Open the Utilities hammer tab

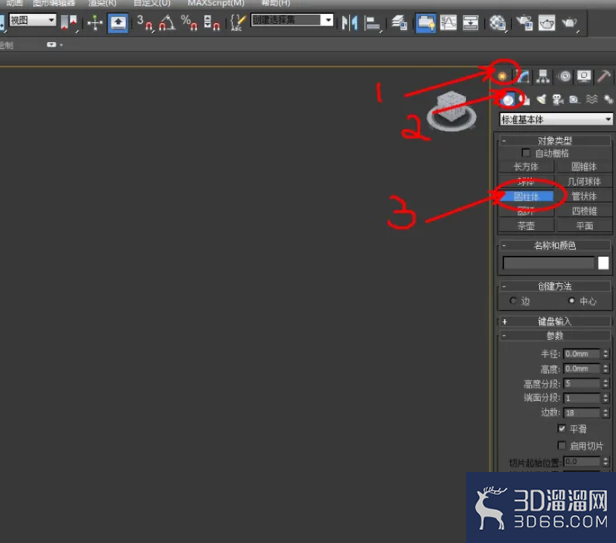tap(604, 76)
